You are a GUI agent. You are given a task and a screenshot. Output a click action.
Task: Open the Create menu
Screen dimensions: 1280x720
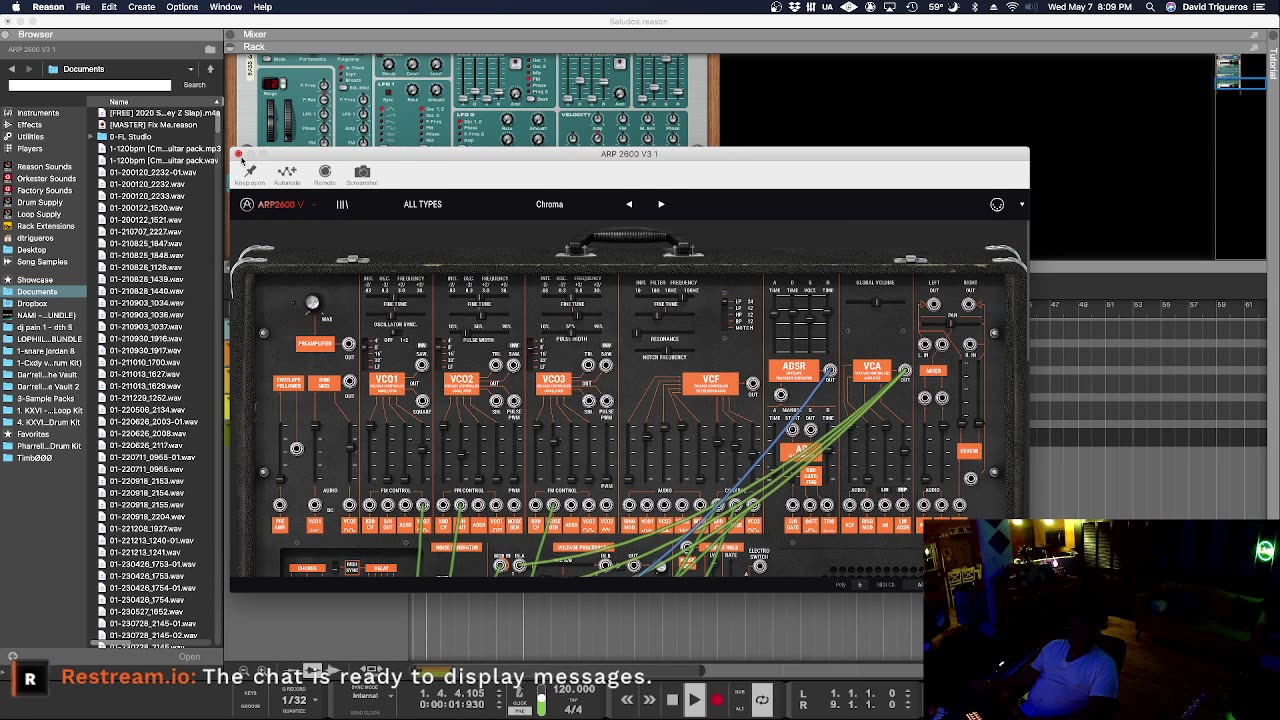click(141, 7)
